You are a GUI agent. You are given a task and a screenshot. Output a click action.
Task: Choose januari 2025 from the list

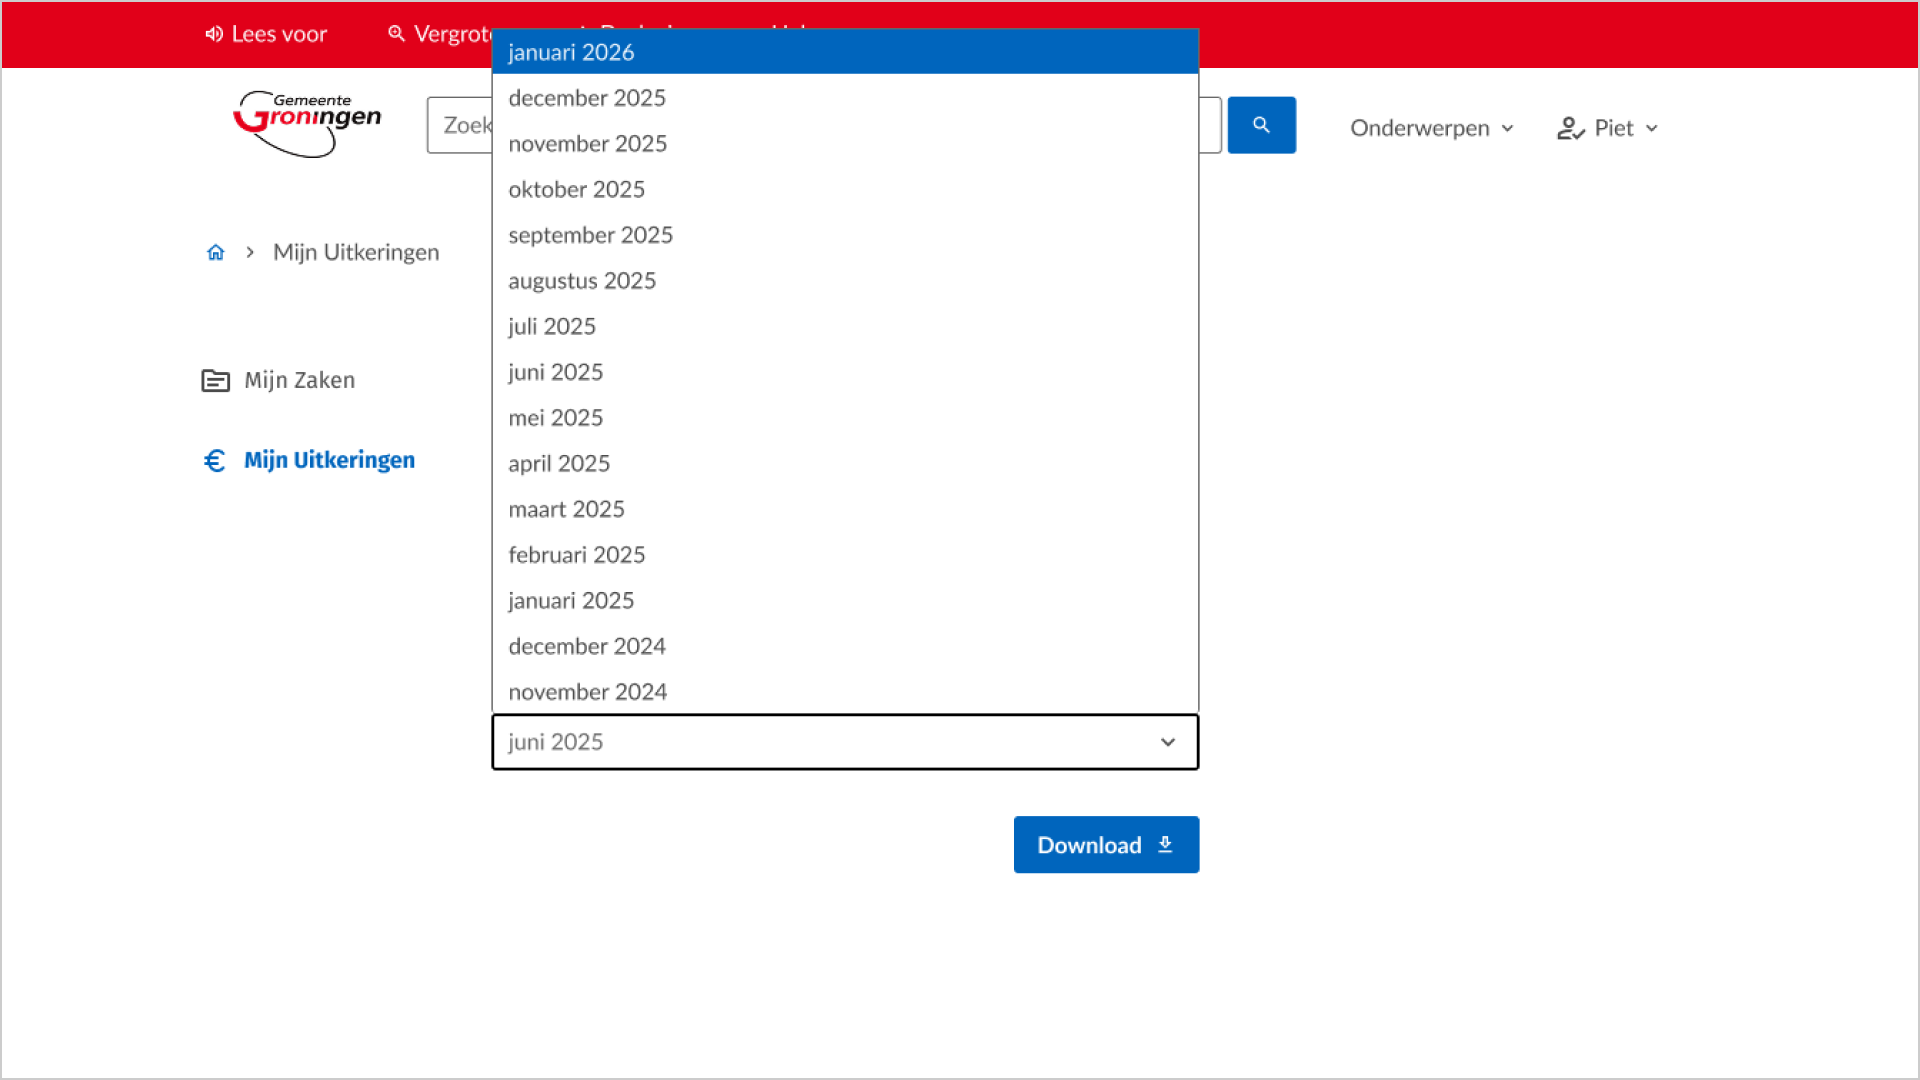[x=845, y=600]
